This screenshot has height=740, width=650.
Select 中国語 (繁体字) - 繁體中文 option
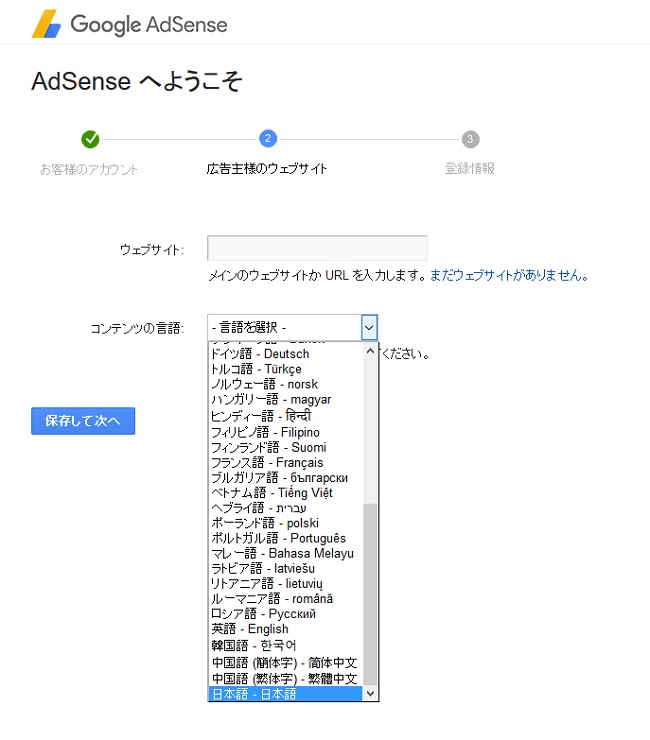(x=286, y=679)
